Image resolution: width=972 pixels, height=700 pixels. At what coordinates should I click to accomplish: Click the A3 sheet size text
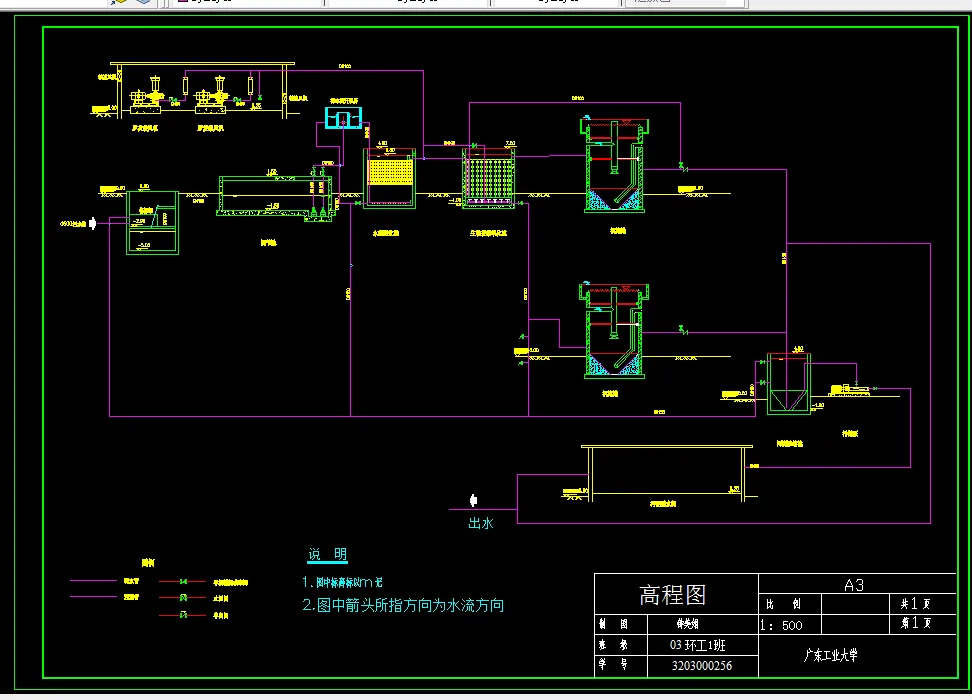pyautogui.click(x=854, y=585)
